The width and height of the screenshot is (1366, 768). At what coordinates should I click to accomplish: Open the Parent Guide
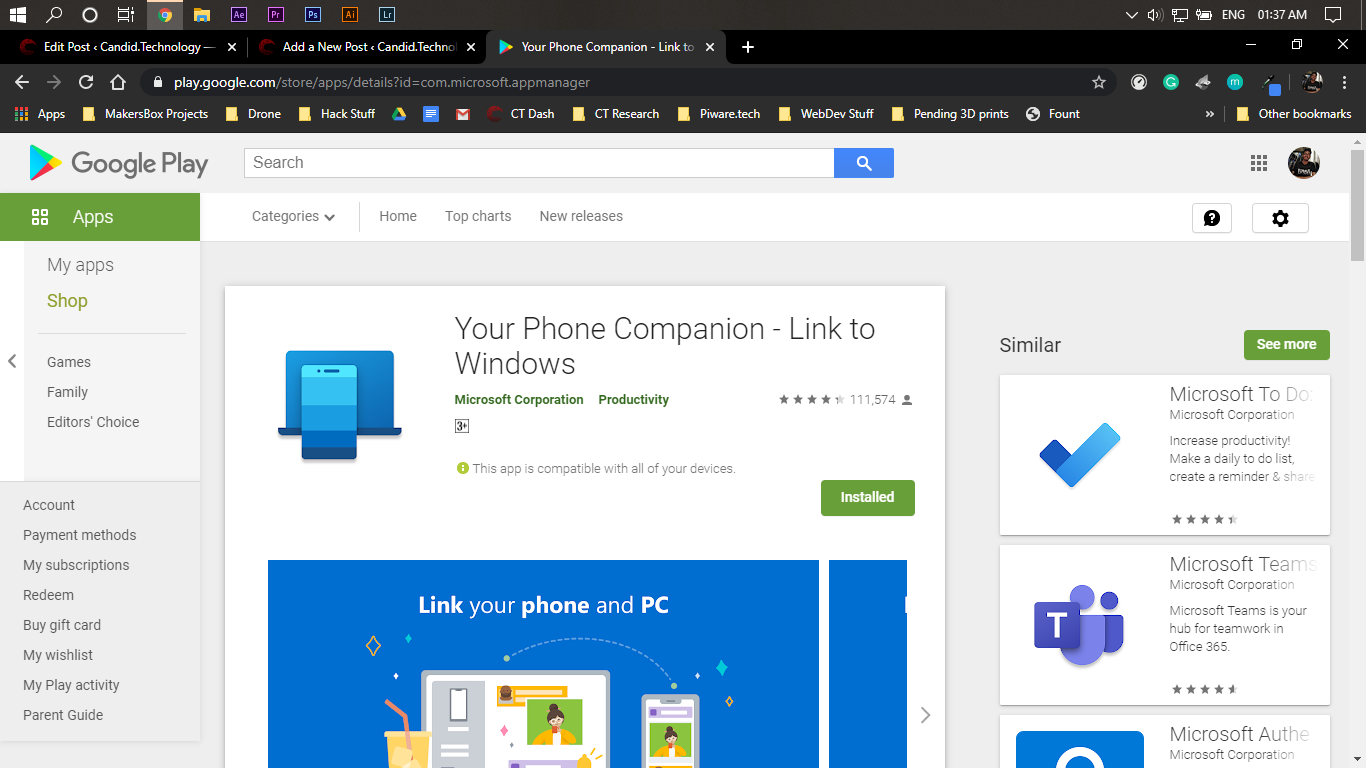(63, 715)
